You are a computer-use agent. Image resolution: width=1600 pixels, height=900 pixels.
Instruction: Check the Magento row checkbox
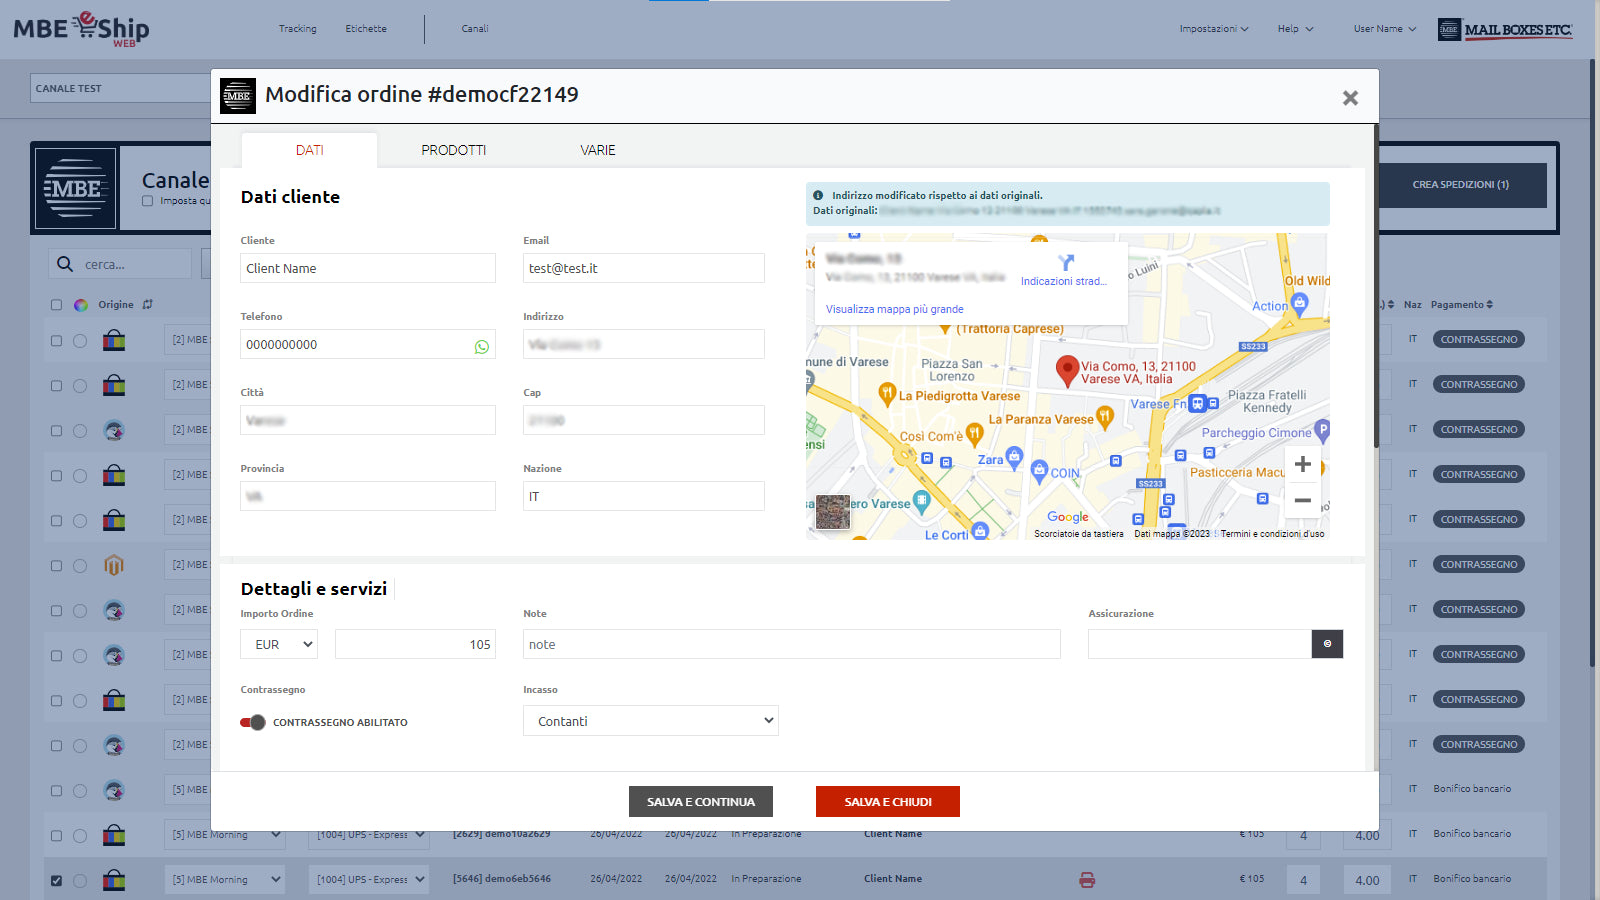pyautogui.click(x=56, y=566)
